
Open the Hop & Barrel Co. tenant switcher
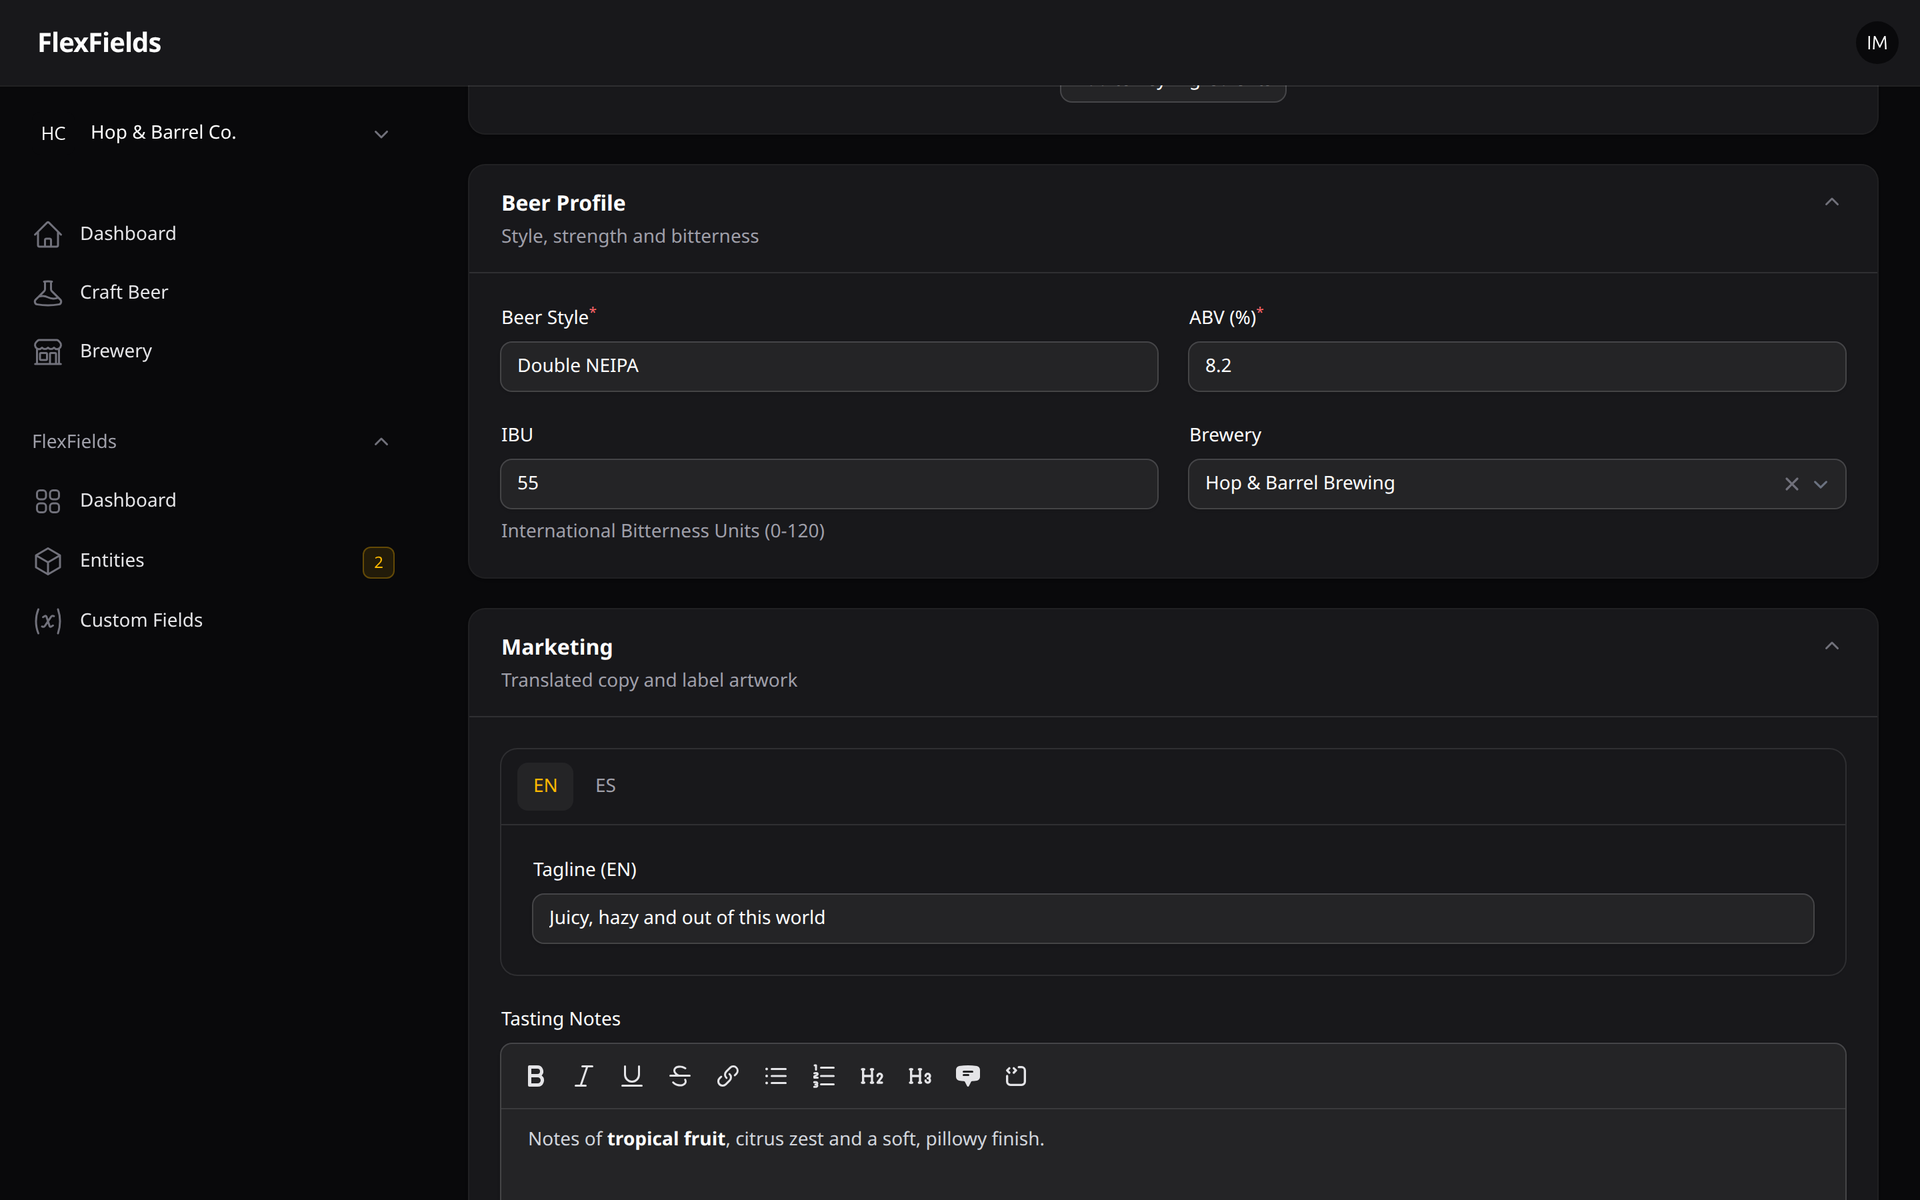(213, 133)
